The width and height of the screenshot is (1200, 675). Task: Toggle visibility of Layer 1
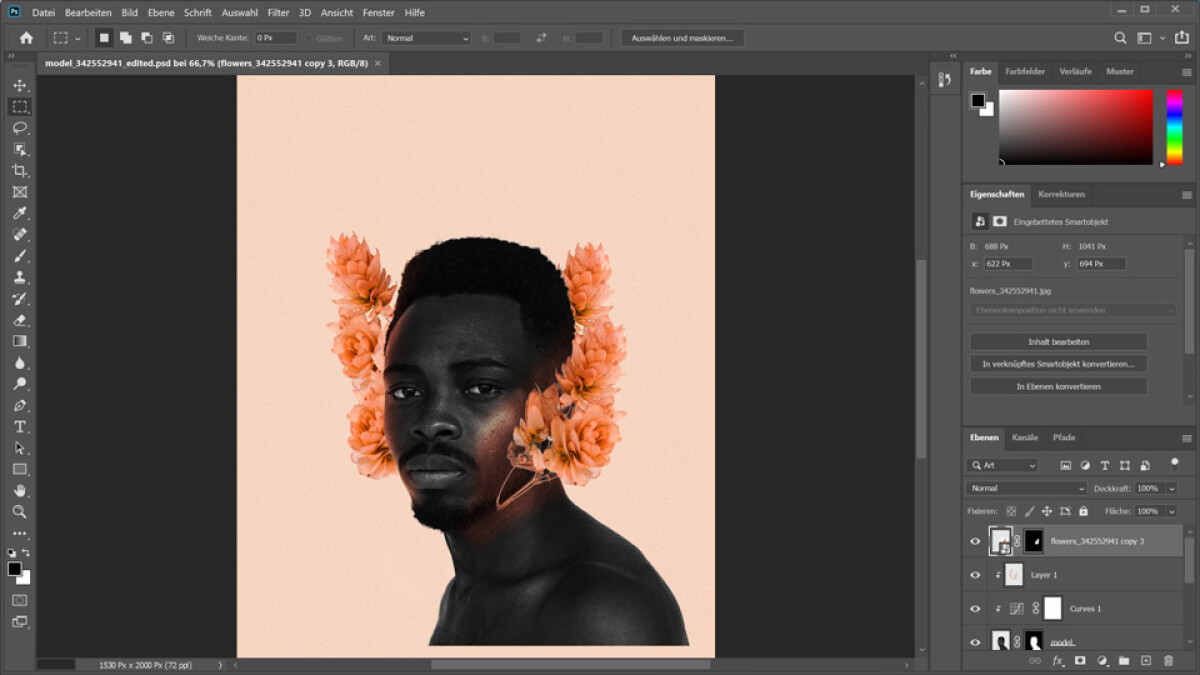[975, 575]
